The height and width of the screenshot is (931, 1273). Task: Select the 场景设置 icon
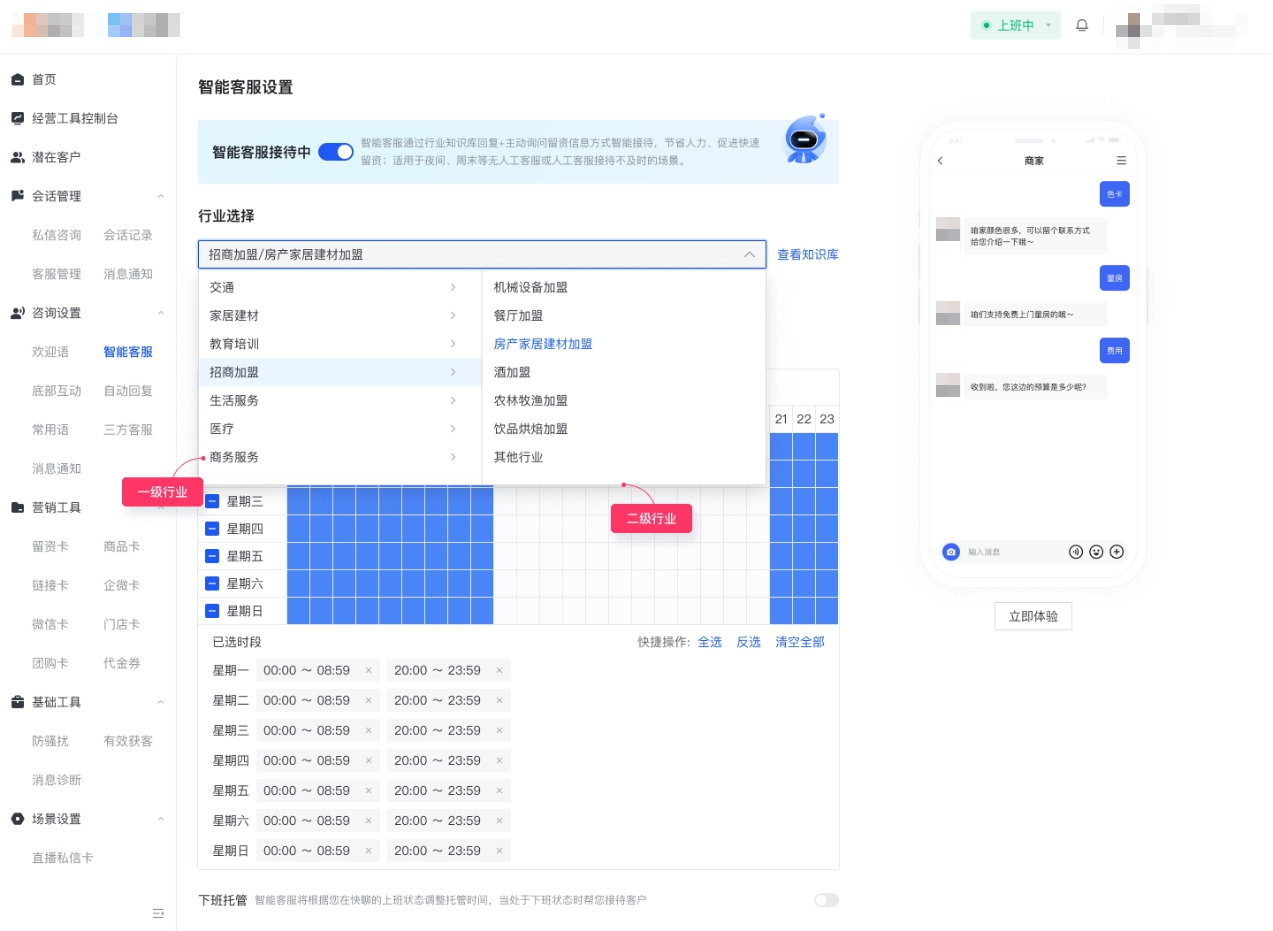[17, 819]
